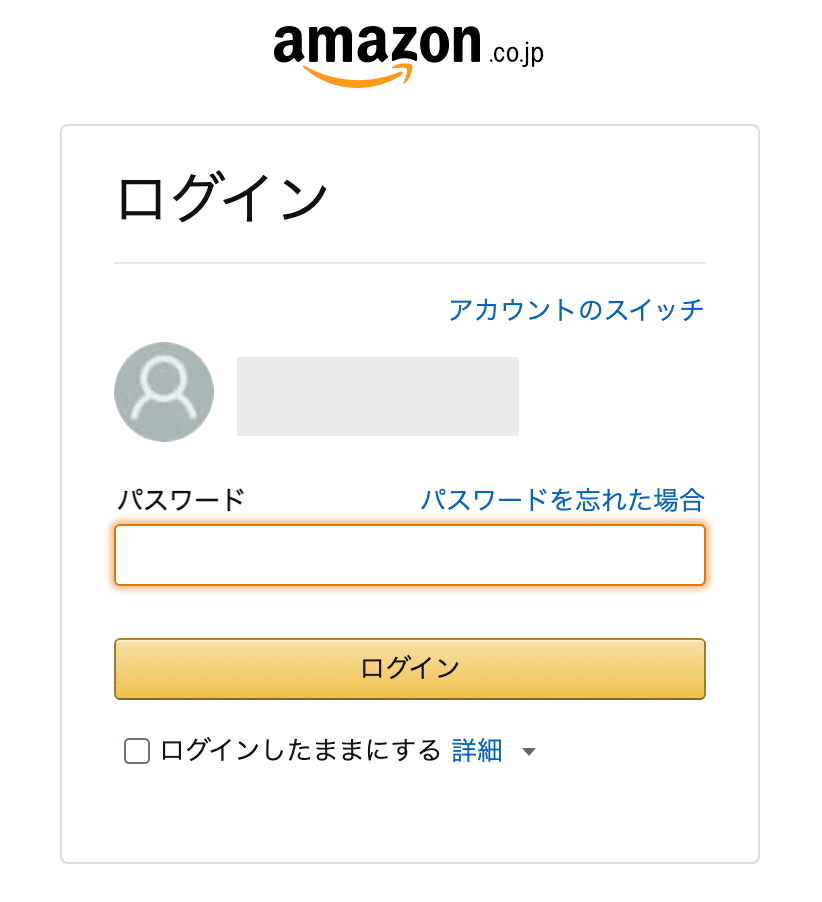Screen dimensions: 822x902
Task: Click the gray user avatar icon
Action: (164, 392)
